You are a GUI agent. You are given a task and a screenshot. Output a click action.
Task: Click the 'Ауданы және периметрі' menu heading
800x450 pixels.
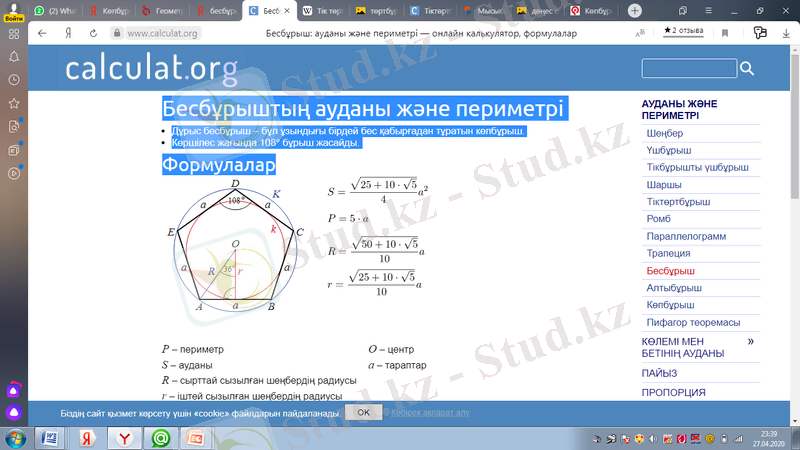pyautogui.click(x=679, y=109)
